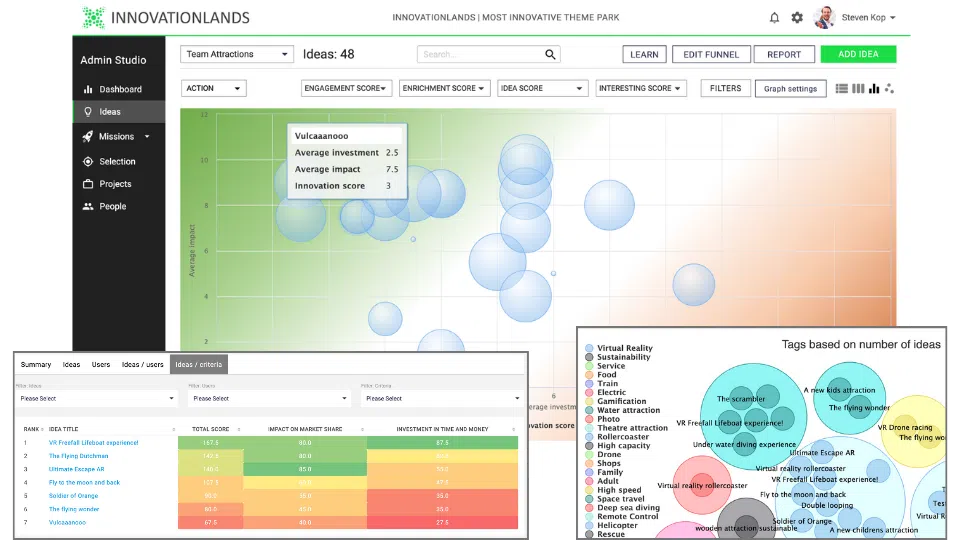The width and height of the screenshot is (960, 540).
Task: Open the notifications bell icon
Action: coord(774,18)
